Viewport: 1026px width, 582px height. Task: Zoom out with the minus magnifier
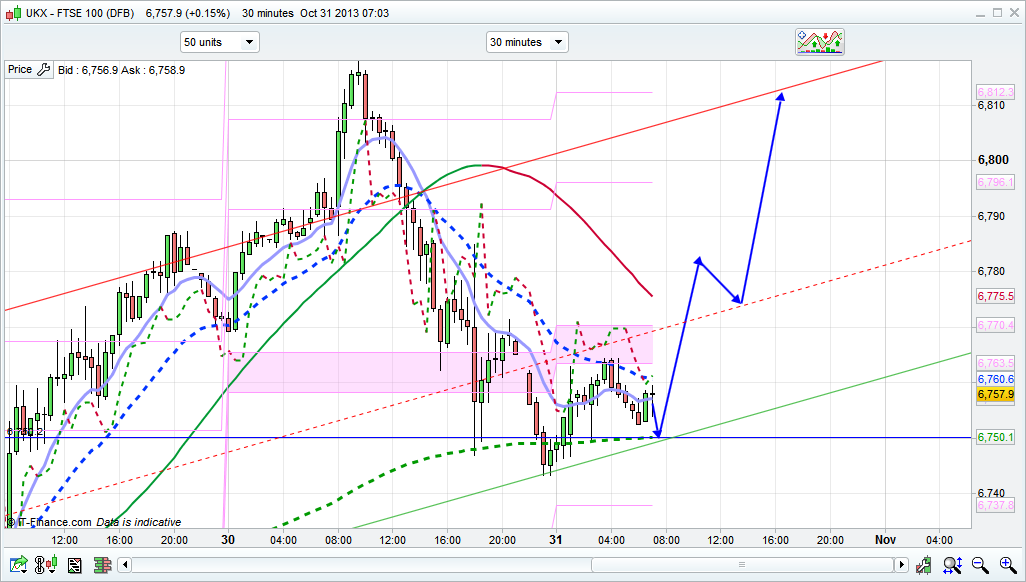coord(981,566)
